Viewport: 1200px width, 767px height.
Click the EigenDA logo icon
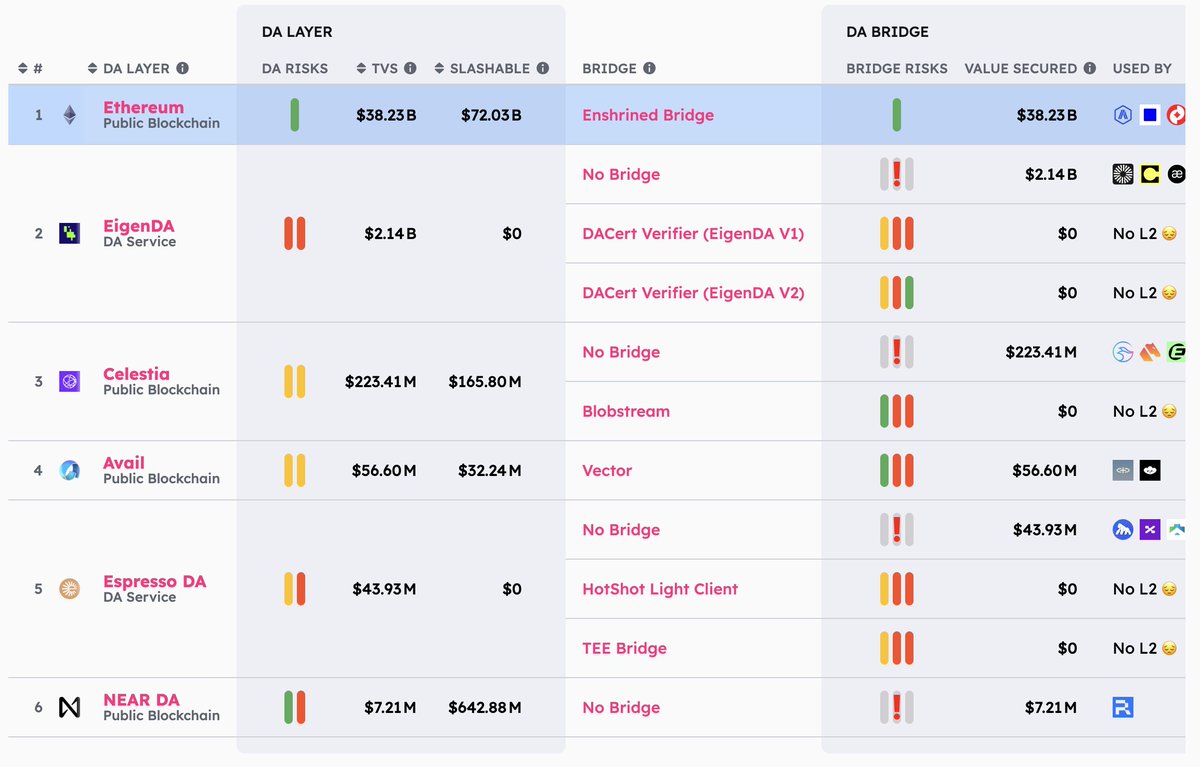[69, 233]
